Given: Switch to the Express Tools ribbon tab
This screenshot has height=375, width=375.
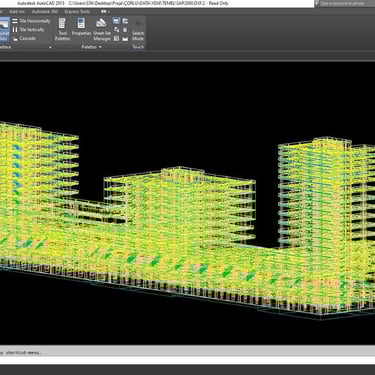Looking at the screenshot, I should tap(77, 11).
